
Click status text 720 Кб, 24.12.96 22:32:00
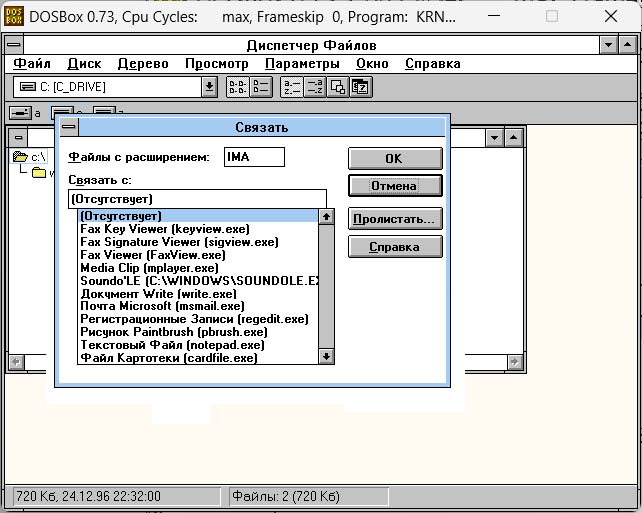[88, 496]
